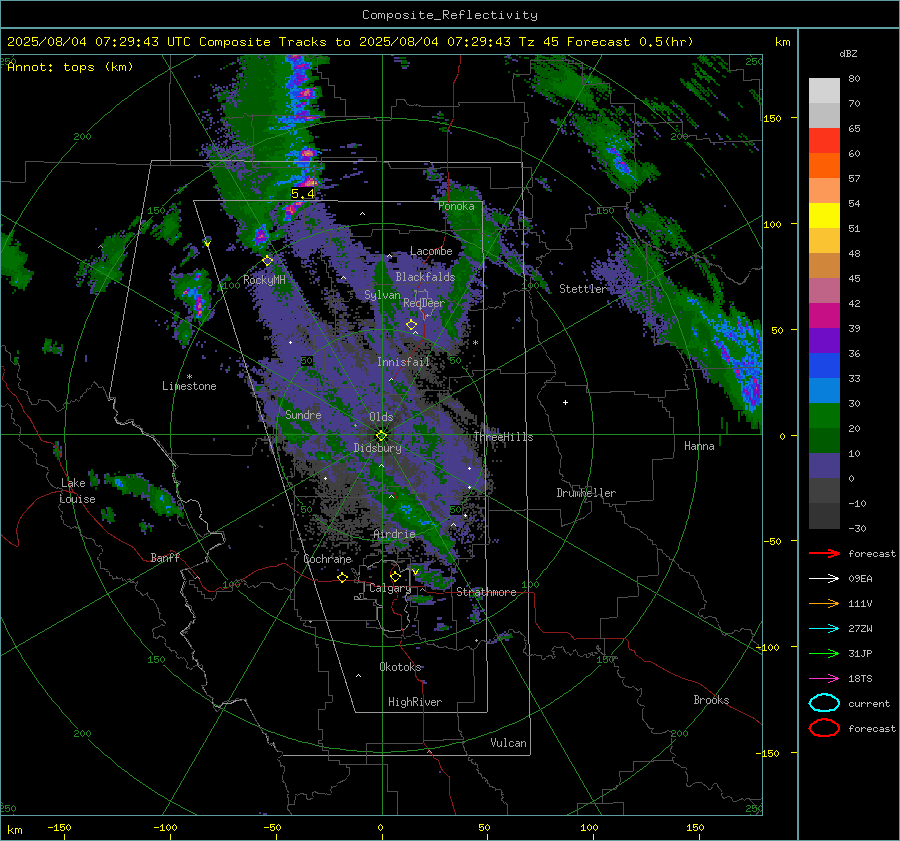
Task: Click the Composite_Reflectivity title
Action: (449, 15)
